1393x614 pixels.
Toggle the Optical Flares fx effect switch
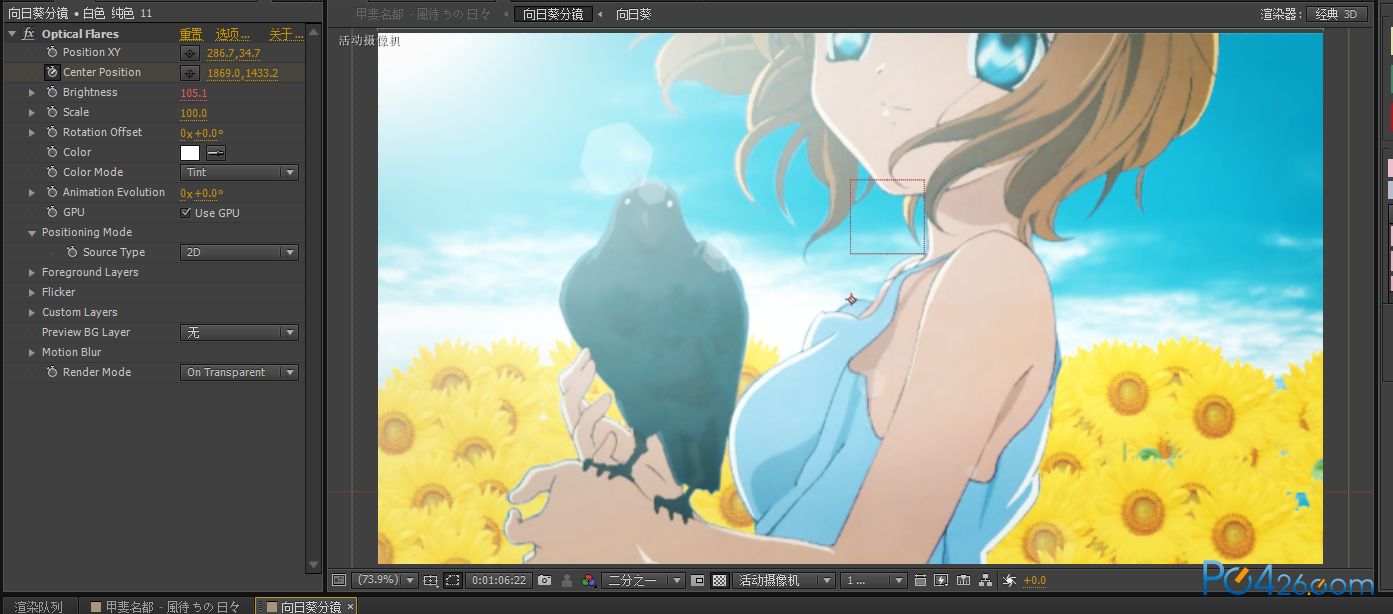pos(28,34)
